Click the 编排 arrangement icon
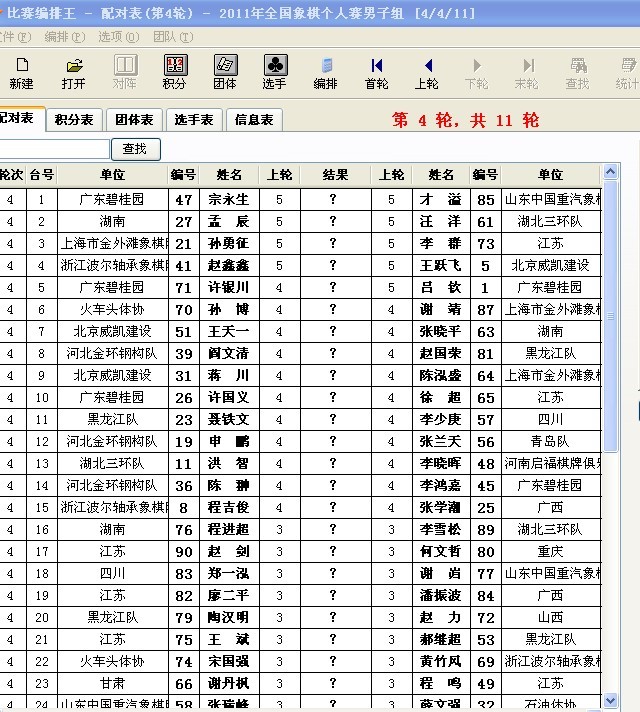 326,73
